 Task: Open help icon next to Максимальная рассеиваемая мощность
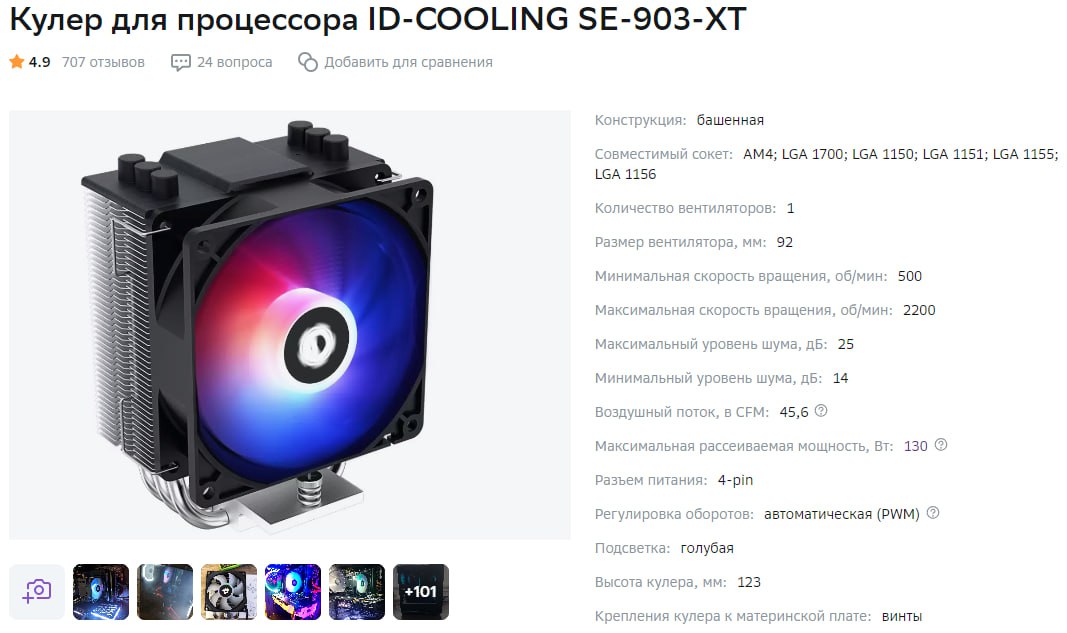tap(940, 445)
